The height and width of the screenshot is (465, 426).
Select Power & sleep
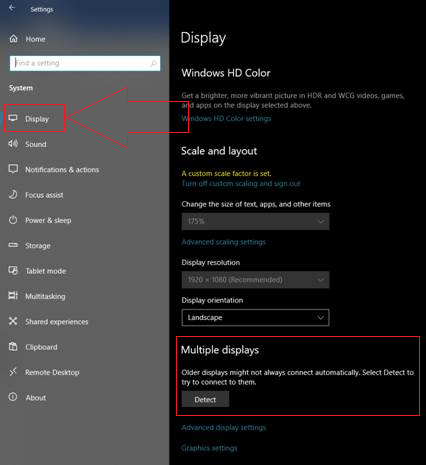tap(48, 220)
